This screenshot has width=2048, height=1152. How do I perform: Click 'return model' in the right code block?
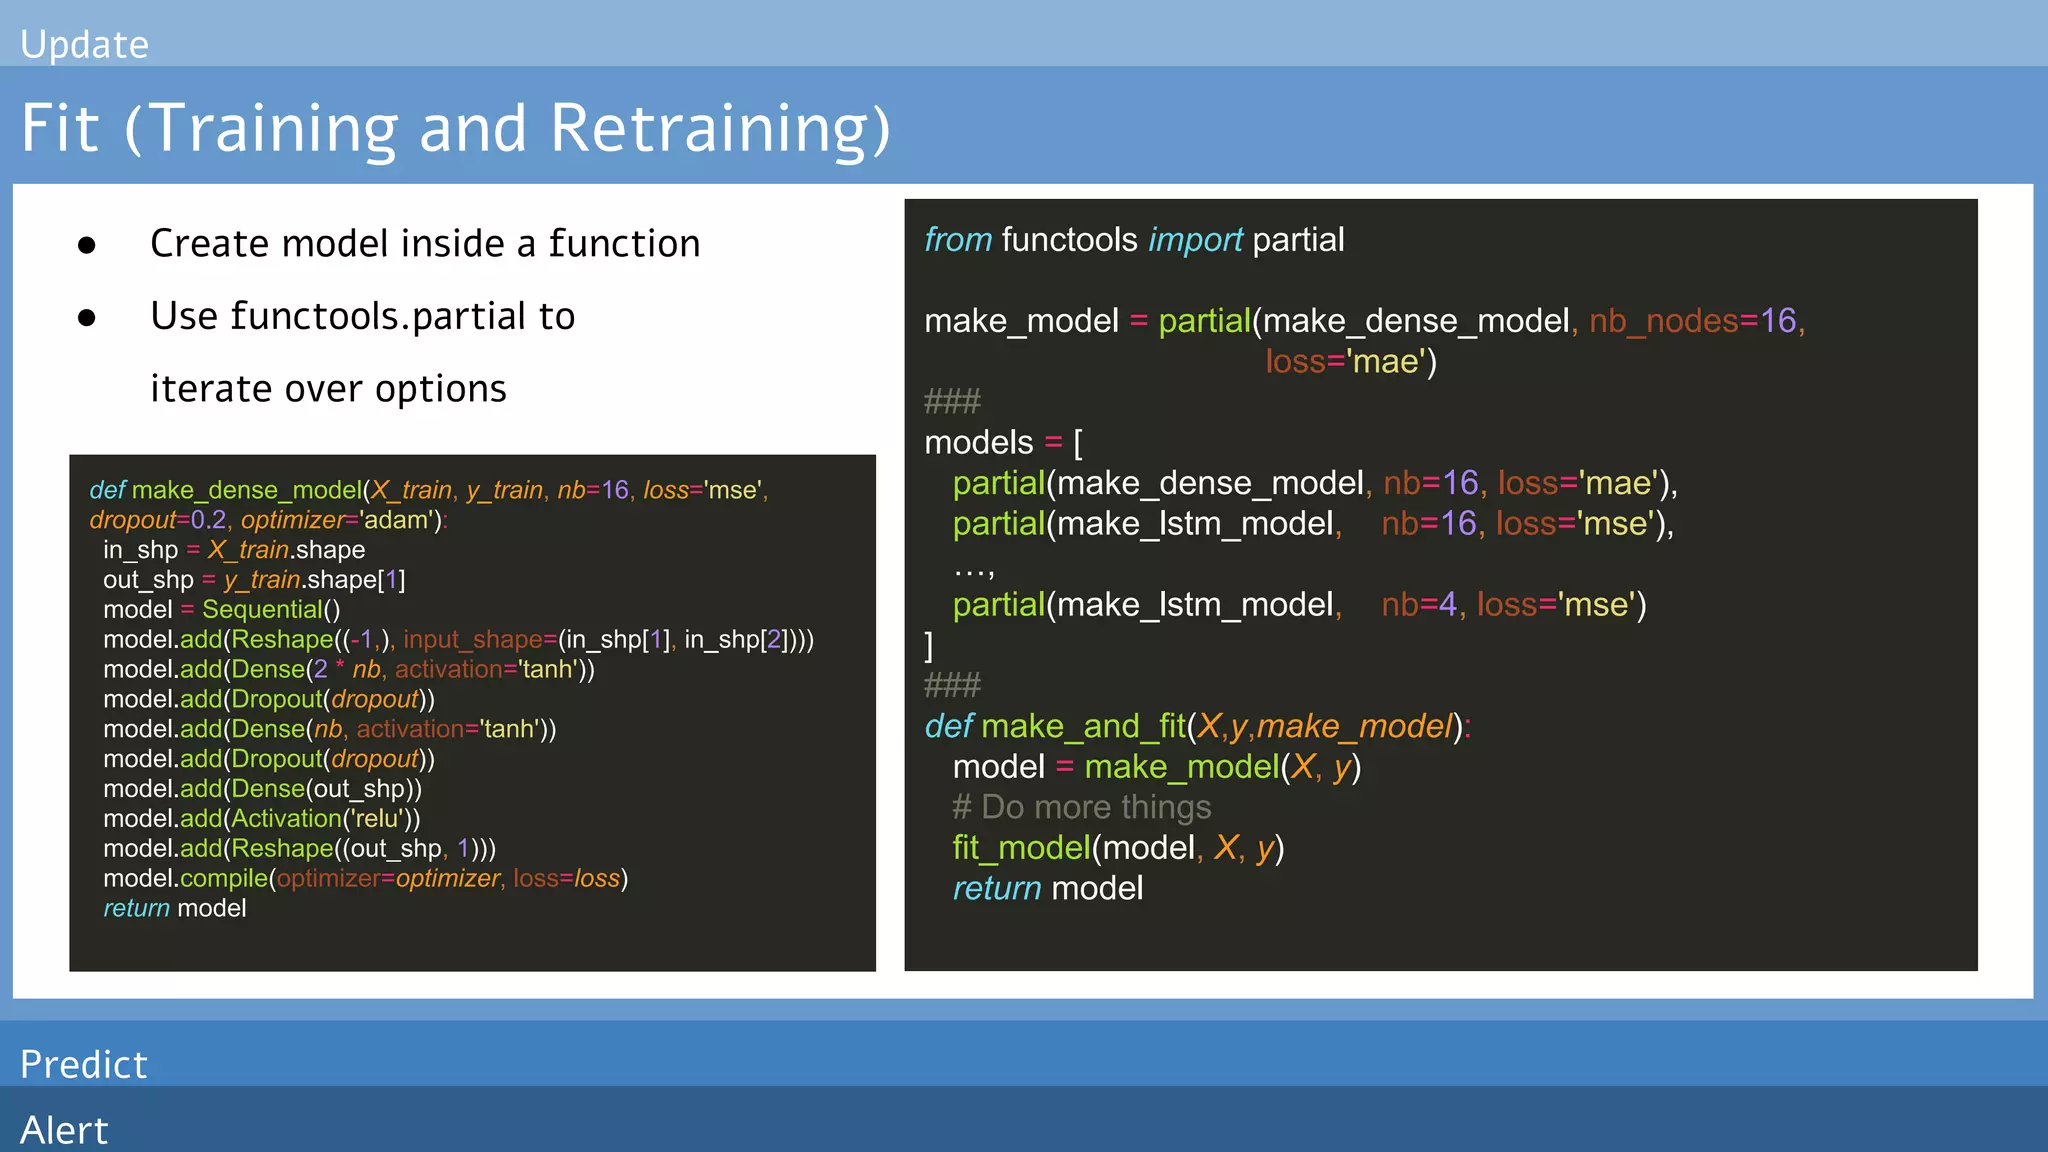(x=1047, y=888)
